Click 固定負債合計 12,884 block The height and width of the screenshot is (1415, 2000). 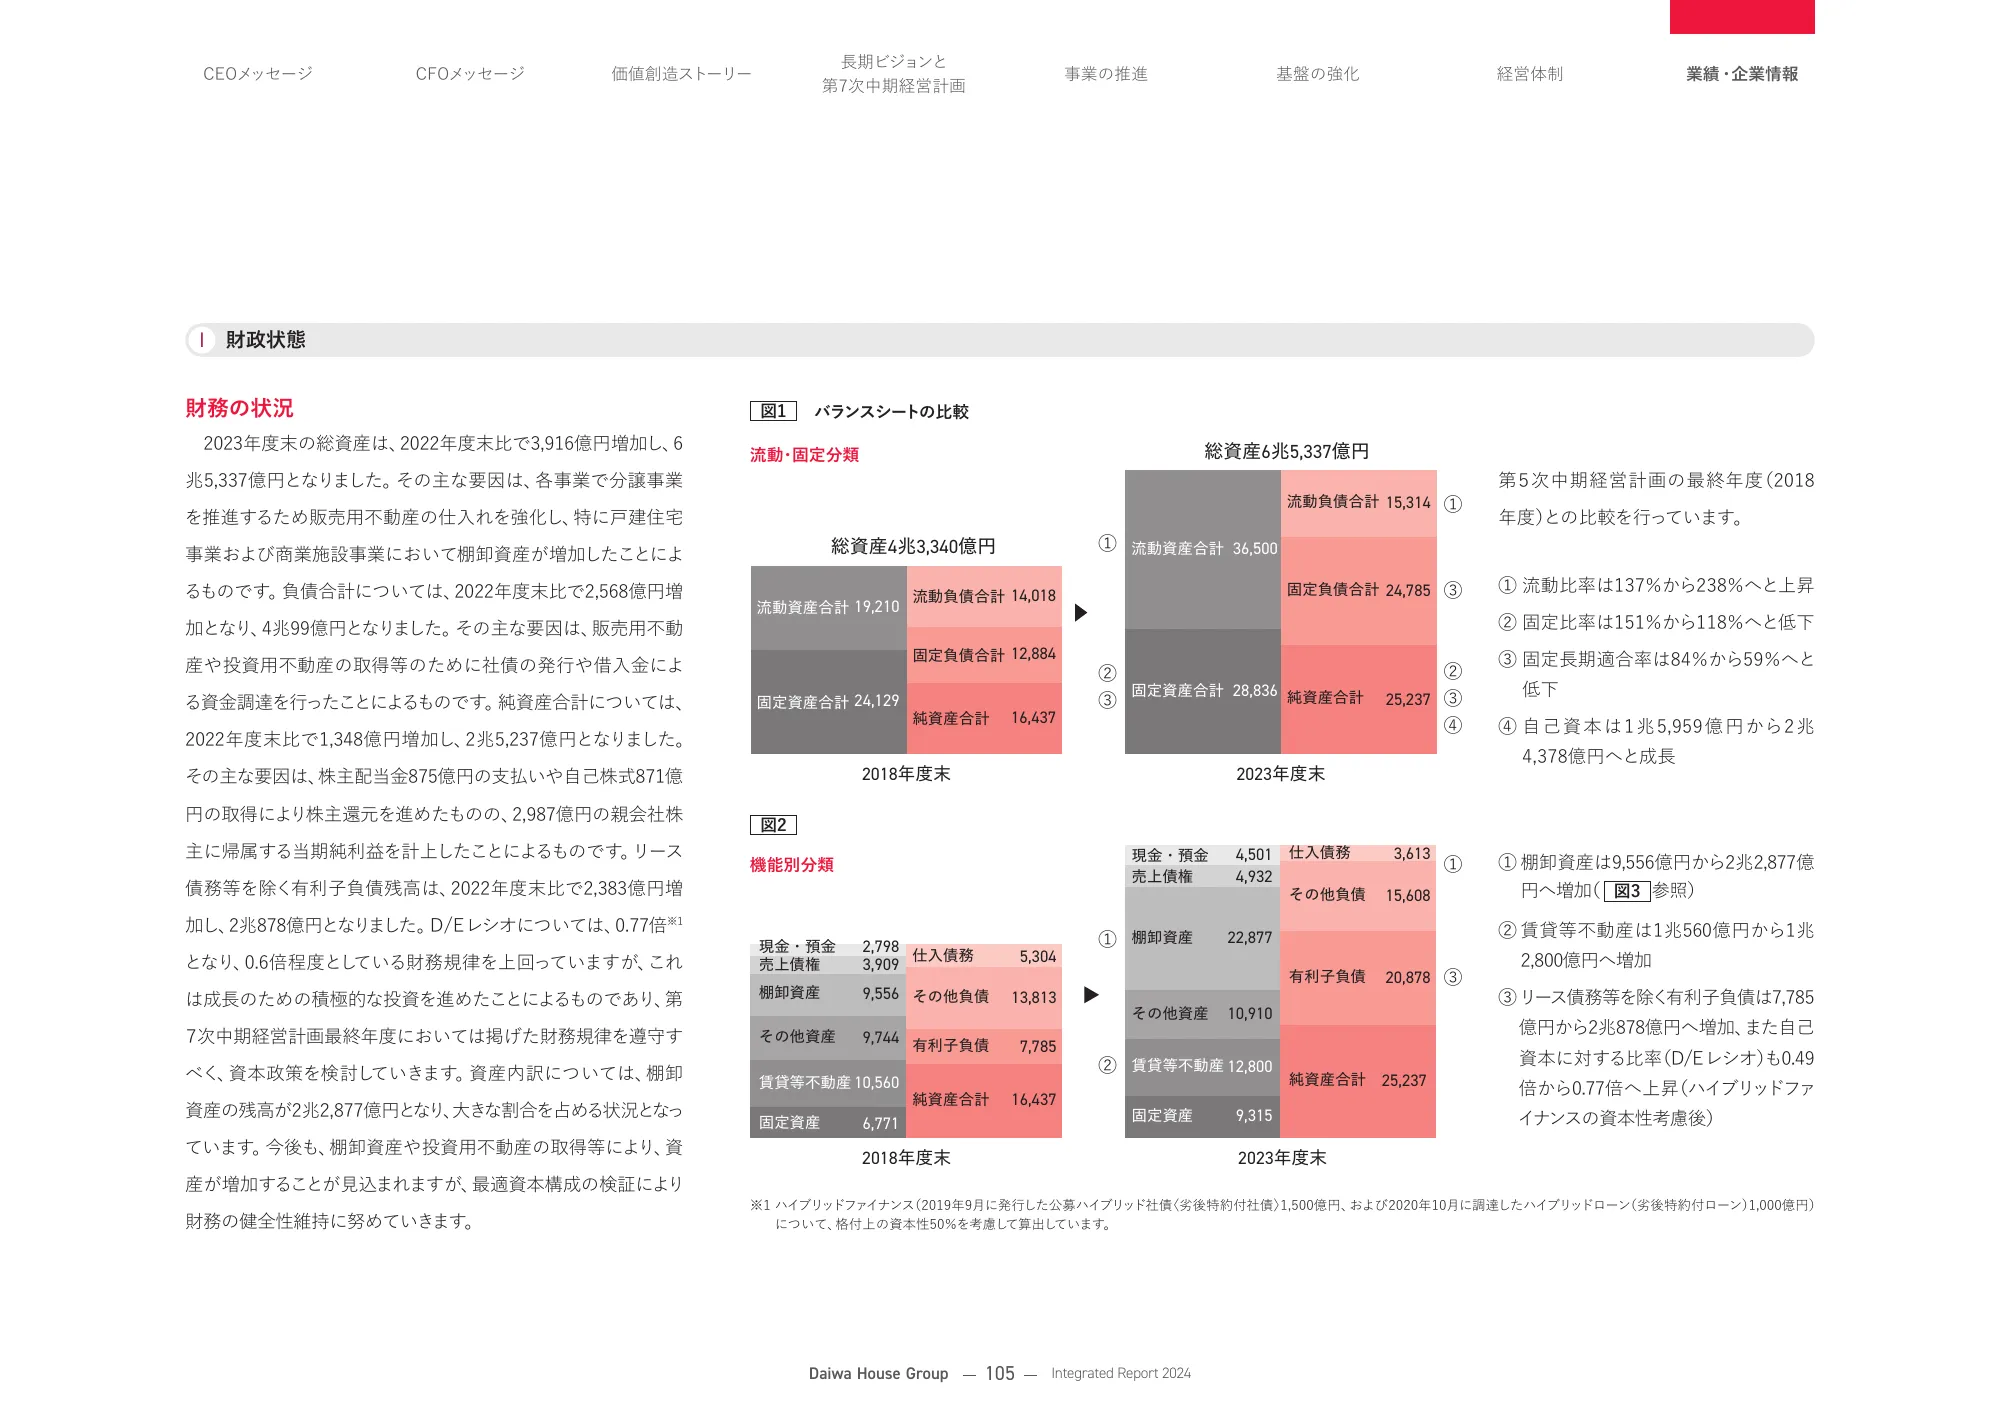pos(984,655)
